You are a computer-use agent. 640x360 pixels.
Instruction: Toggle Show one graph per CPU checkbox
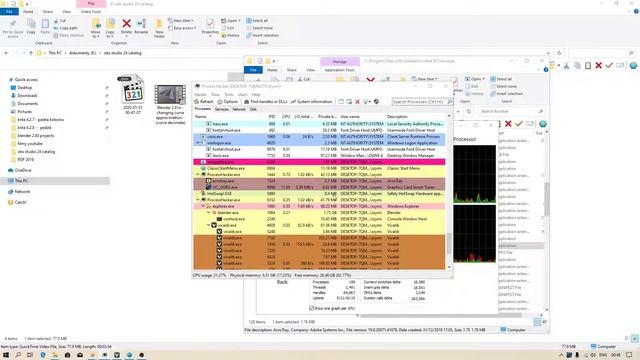[311, 309]
